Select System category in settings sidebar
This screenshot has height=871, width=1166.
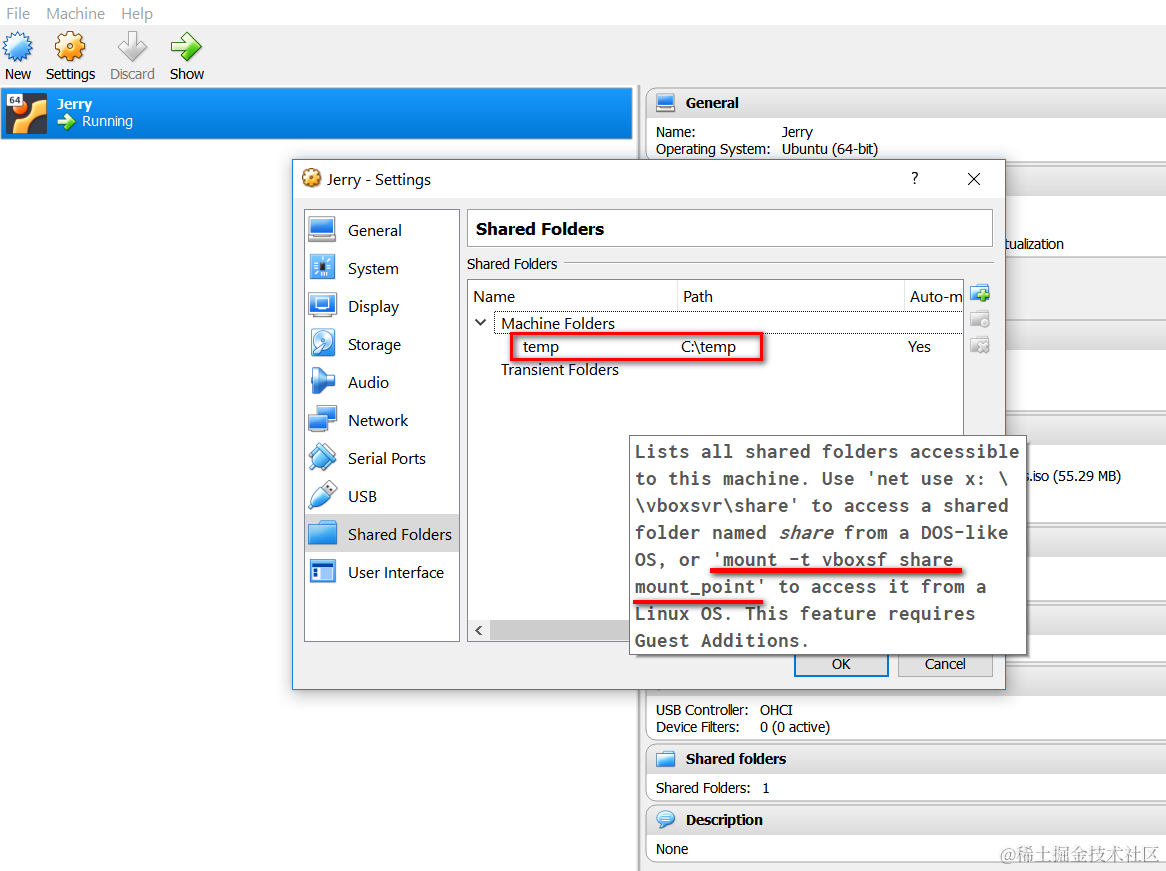382,269
